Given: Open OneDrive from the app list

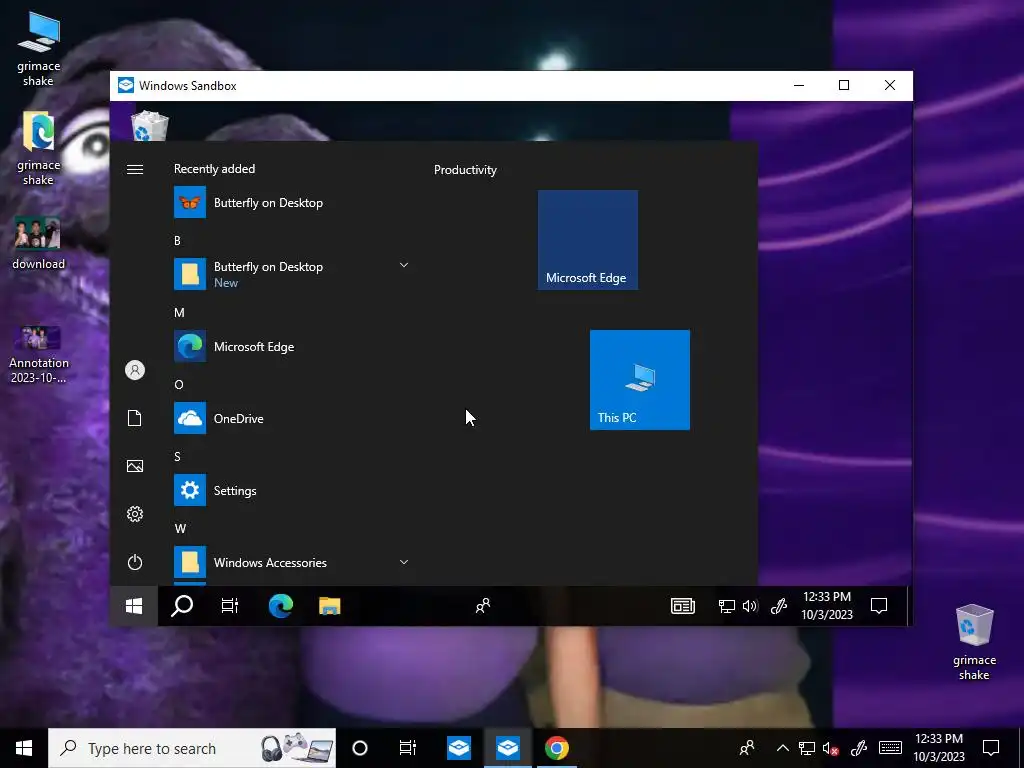Looking at the screenshot, I should pyautogui.click(x=291, y=418).
